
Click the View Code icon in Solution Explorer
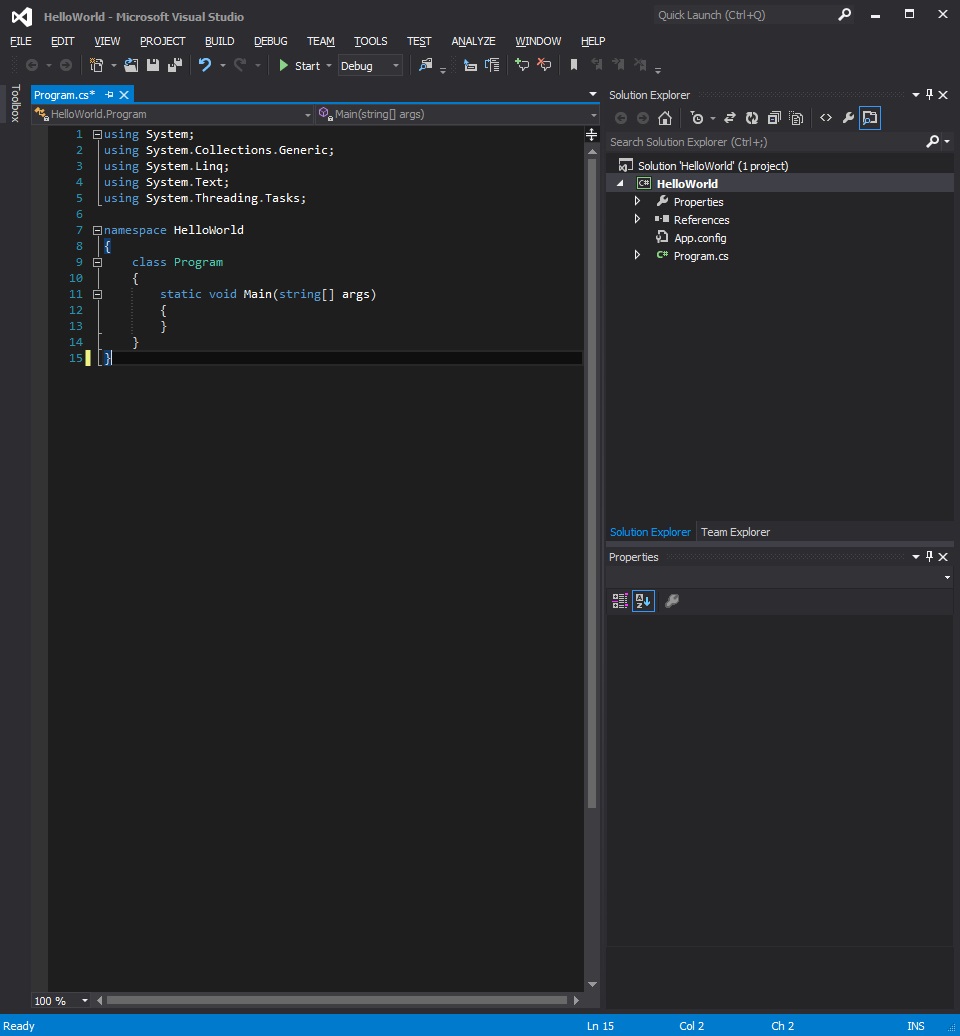826,118
